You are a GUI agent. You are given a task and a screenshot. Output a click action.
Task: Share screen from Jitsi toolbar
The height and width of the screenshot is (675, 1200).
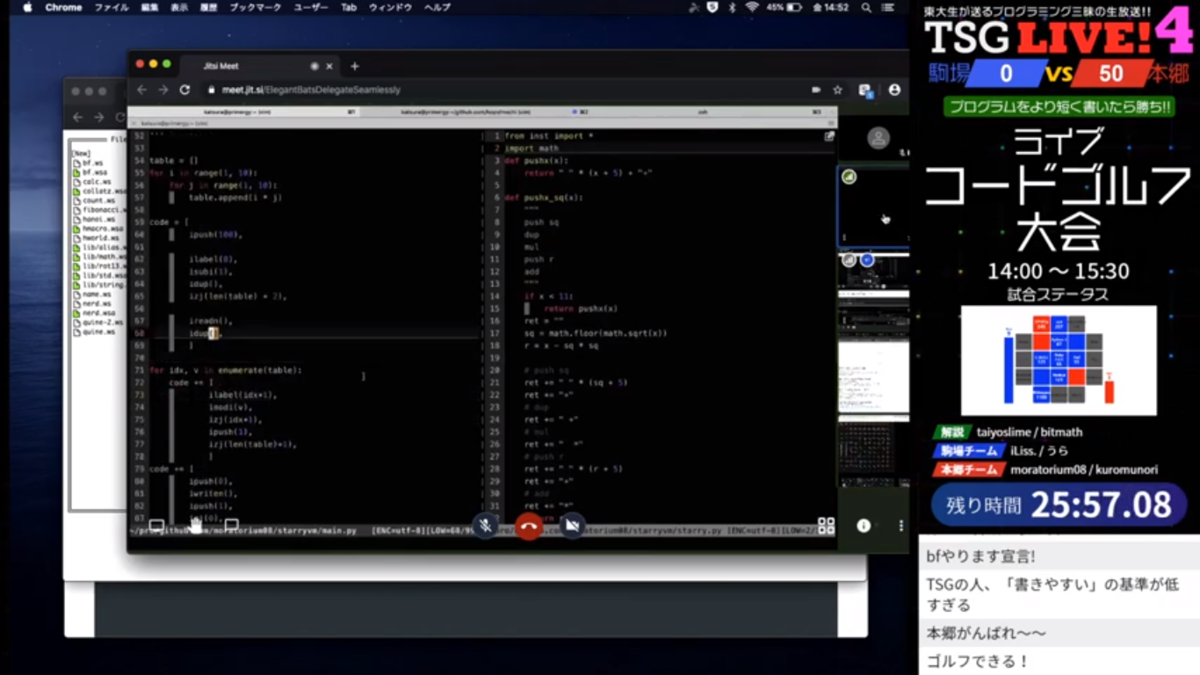157,525
